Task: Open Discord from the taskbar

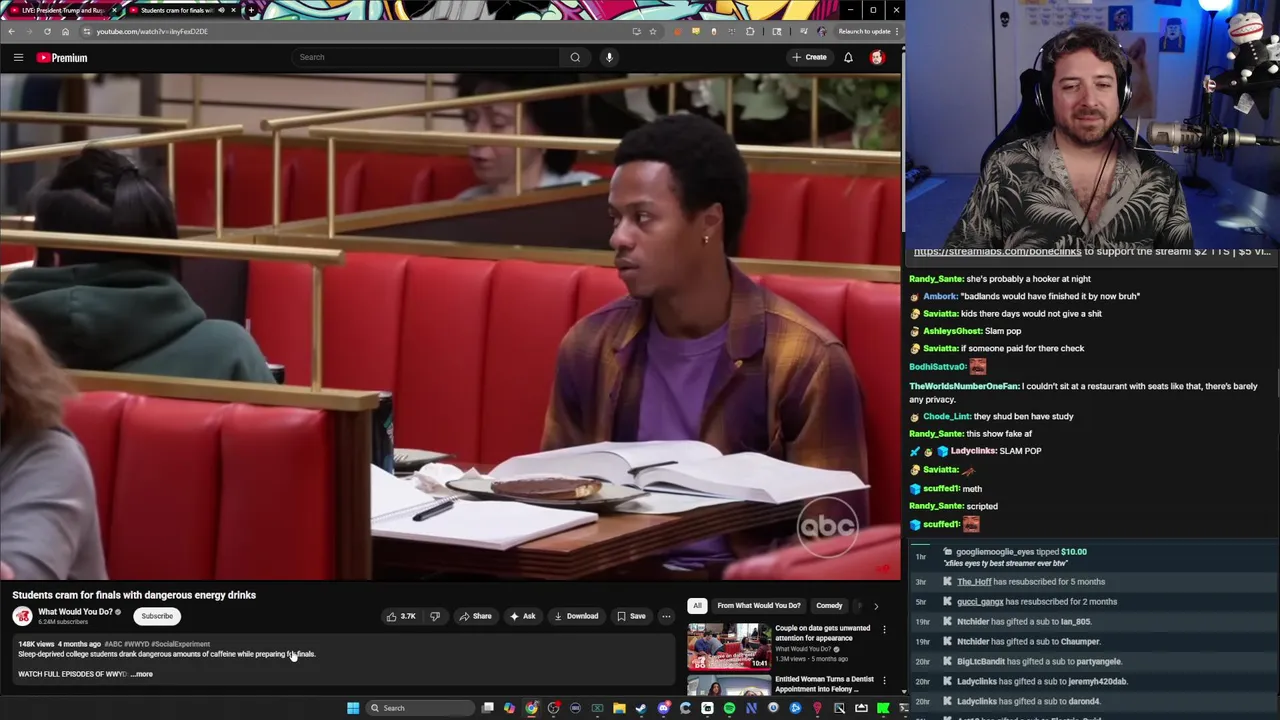Action: 663,708
